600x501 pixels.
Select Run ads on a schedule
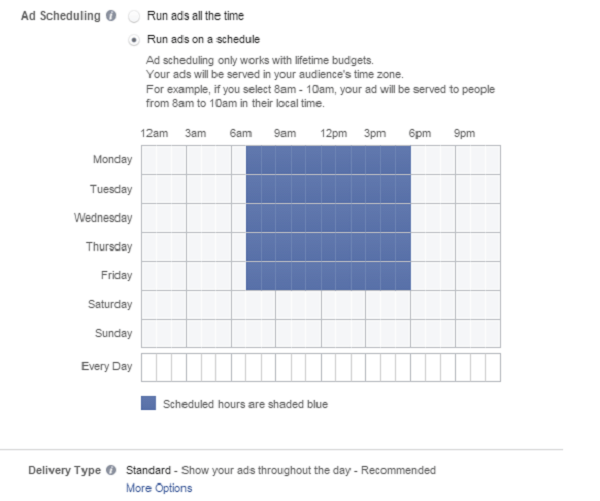click(x=134, y=40)
